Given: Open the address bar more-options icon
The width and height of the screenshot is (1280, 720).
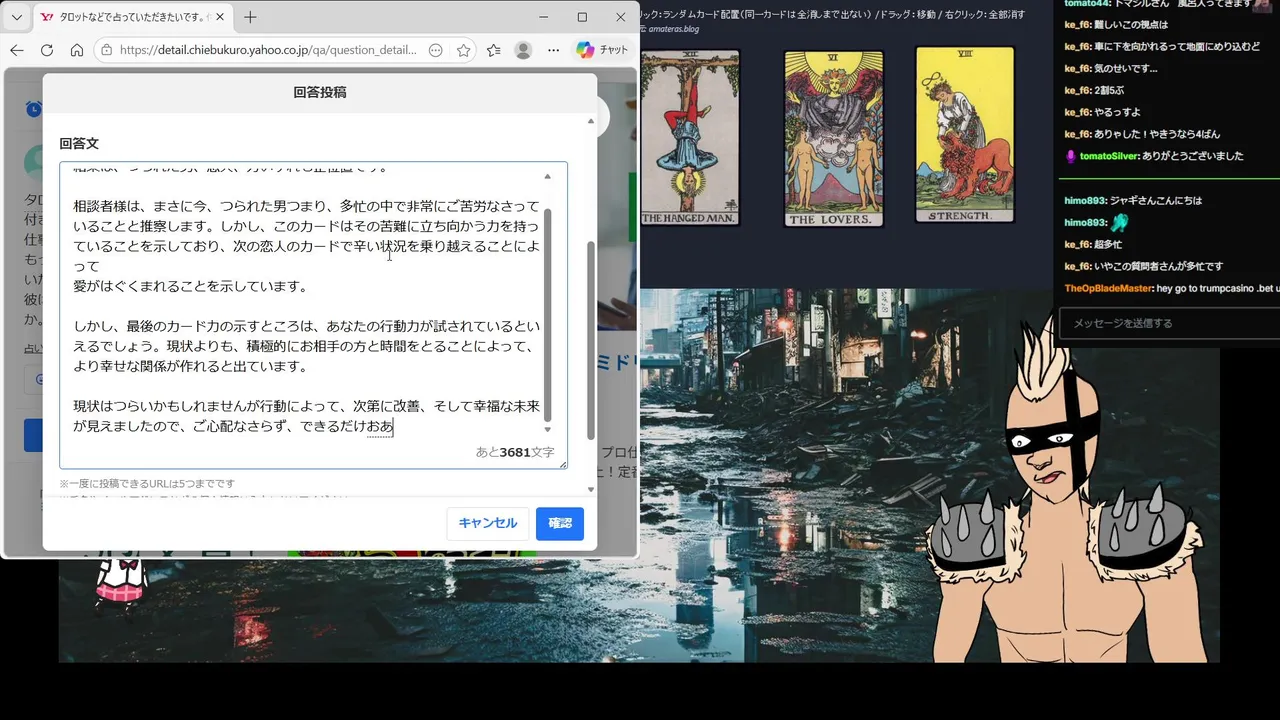Looking at the screenshot, I should [x=435, y=50].
